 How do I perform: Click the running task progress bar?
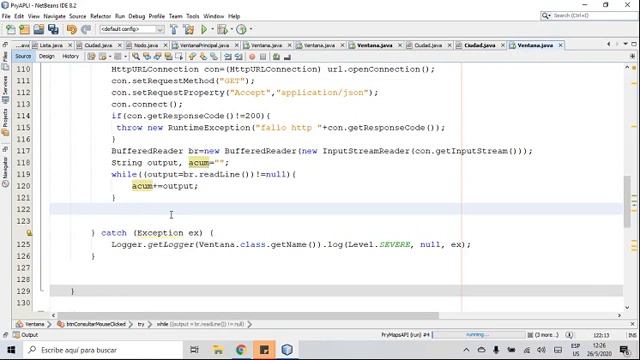coord(478,335)
